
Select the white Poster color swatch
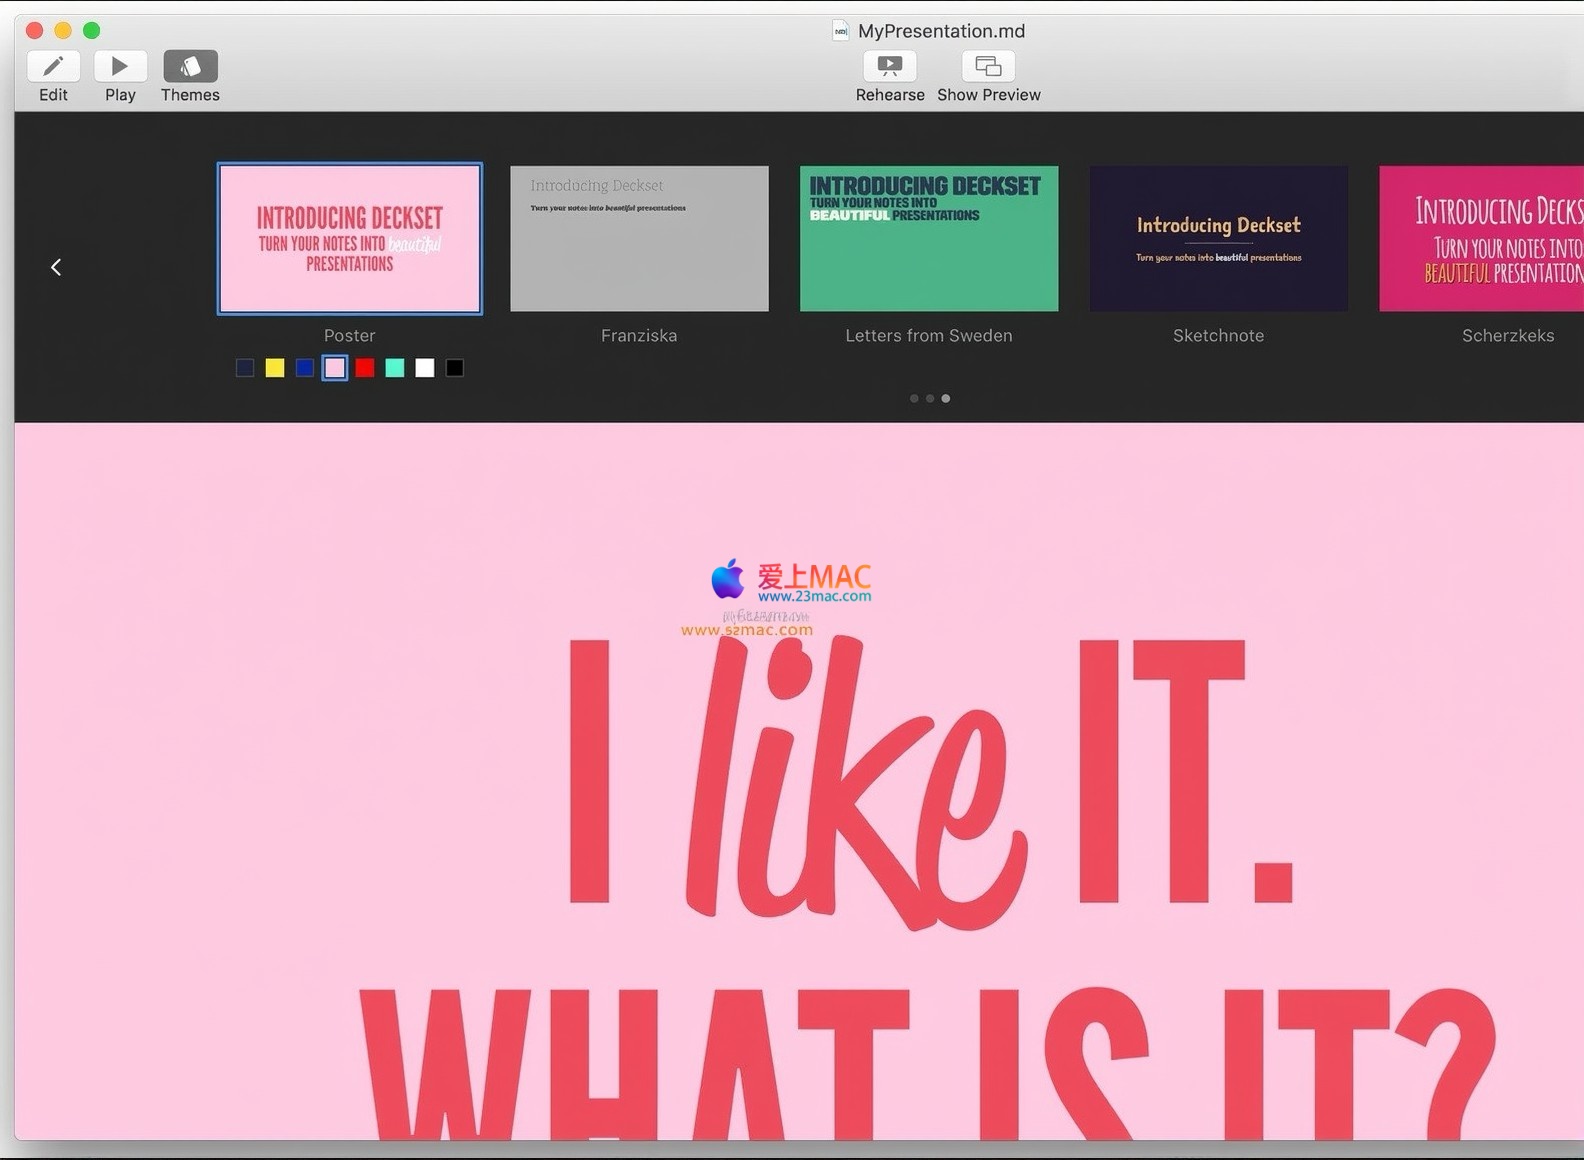[425, 368]
